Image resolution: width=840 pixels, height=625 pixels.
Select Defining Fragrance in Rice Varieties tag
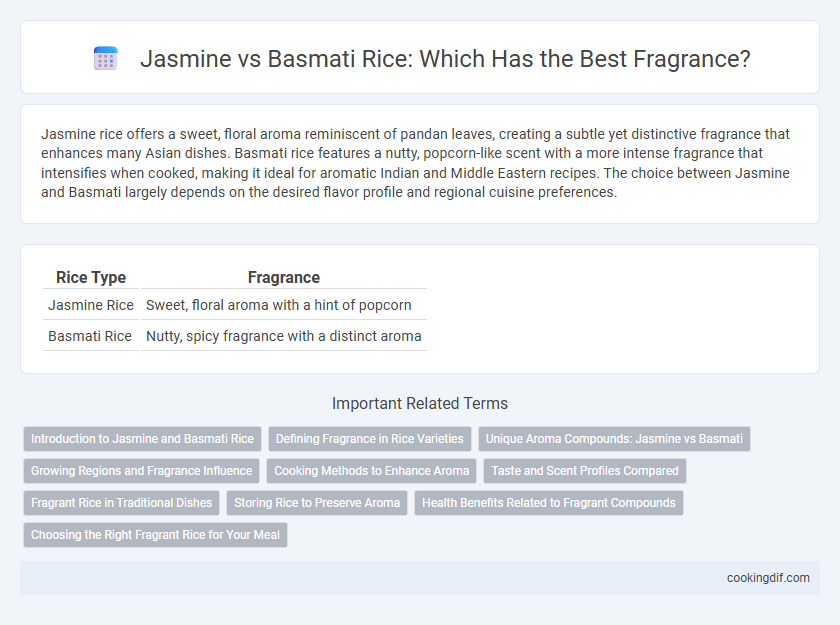point(370,439)
